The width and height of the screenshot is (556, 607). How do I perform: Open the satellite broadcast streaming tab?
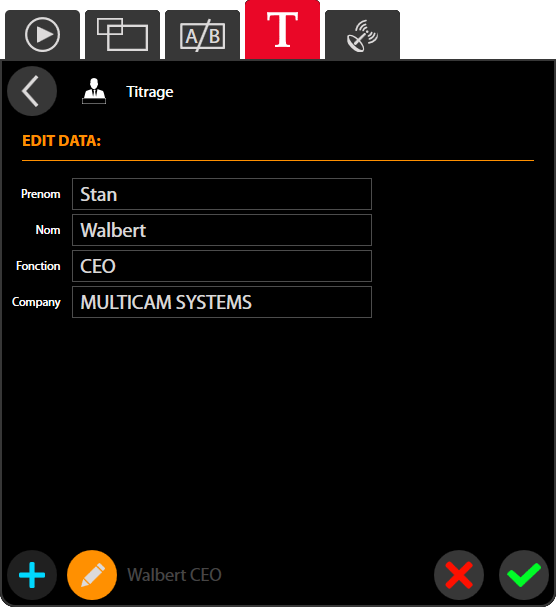(x=362, y=35)
